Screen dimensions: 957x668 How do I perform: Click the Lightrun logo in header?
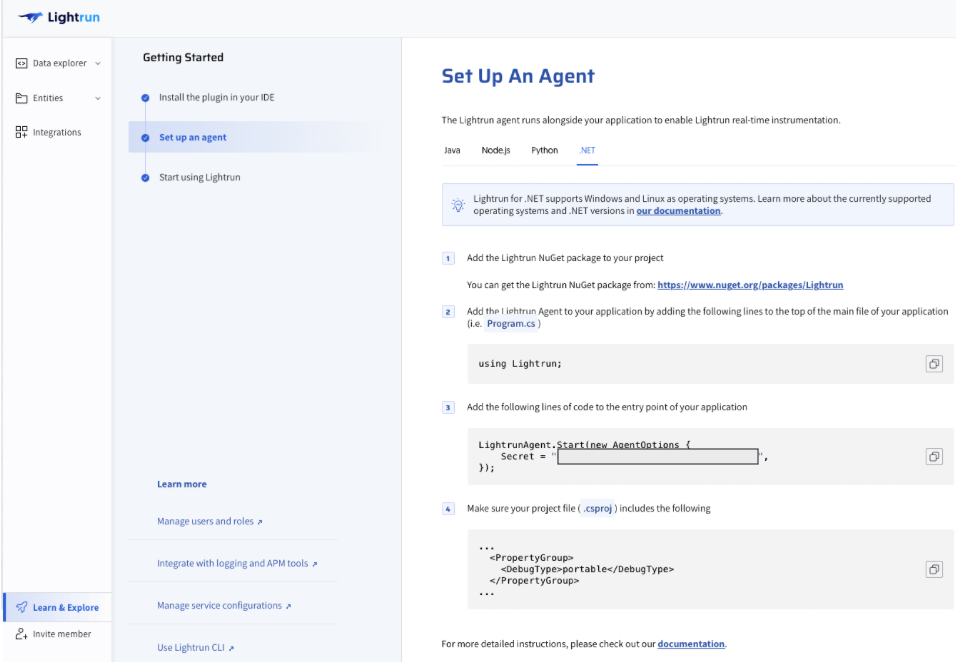(x=59, y=17)
